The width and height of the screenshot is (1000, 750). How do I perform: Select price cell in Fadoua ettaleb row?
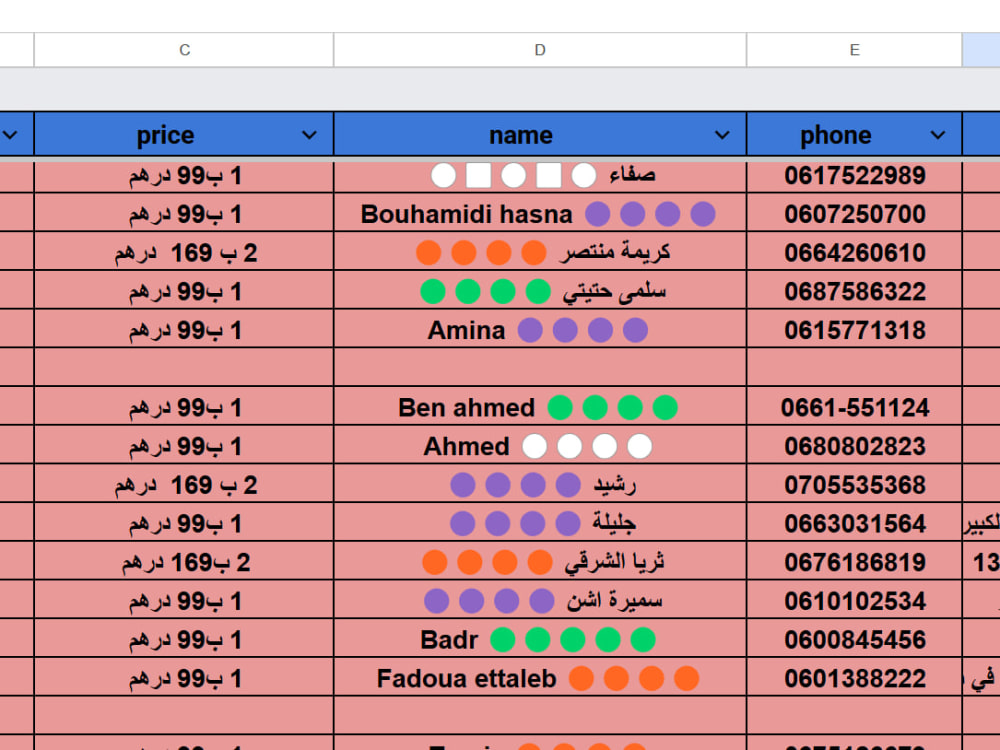(x=184, y=678)
